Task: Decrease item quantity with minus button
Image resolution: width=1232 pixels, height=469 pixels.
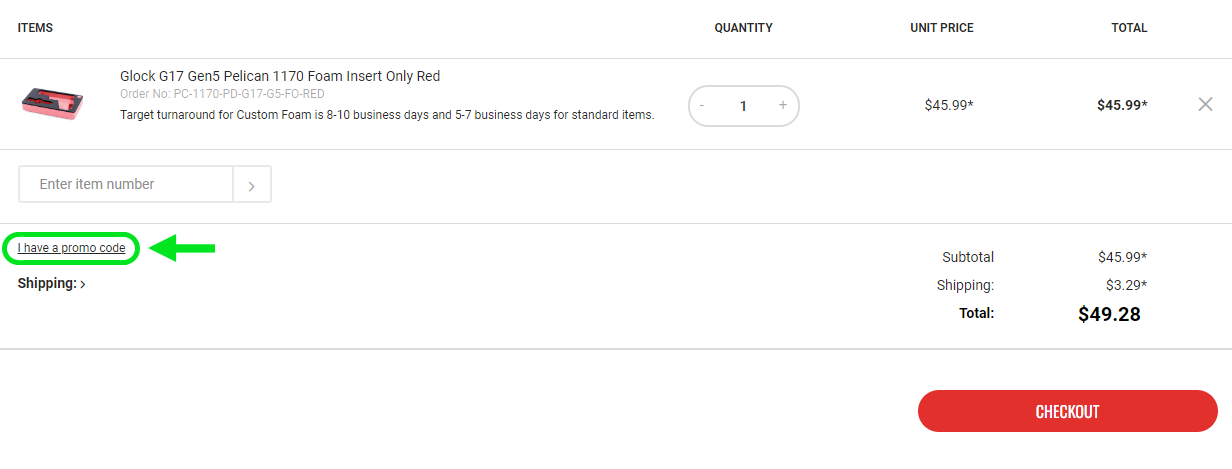Action: (702, 105)
